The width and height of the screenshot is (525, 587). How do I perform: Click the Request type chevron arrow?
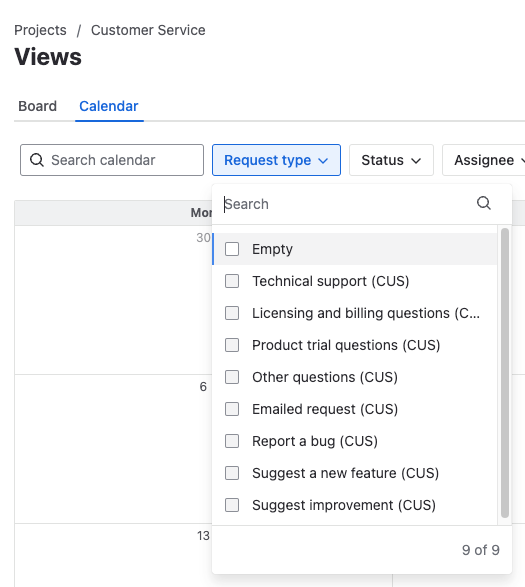[323, 161]
